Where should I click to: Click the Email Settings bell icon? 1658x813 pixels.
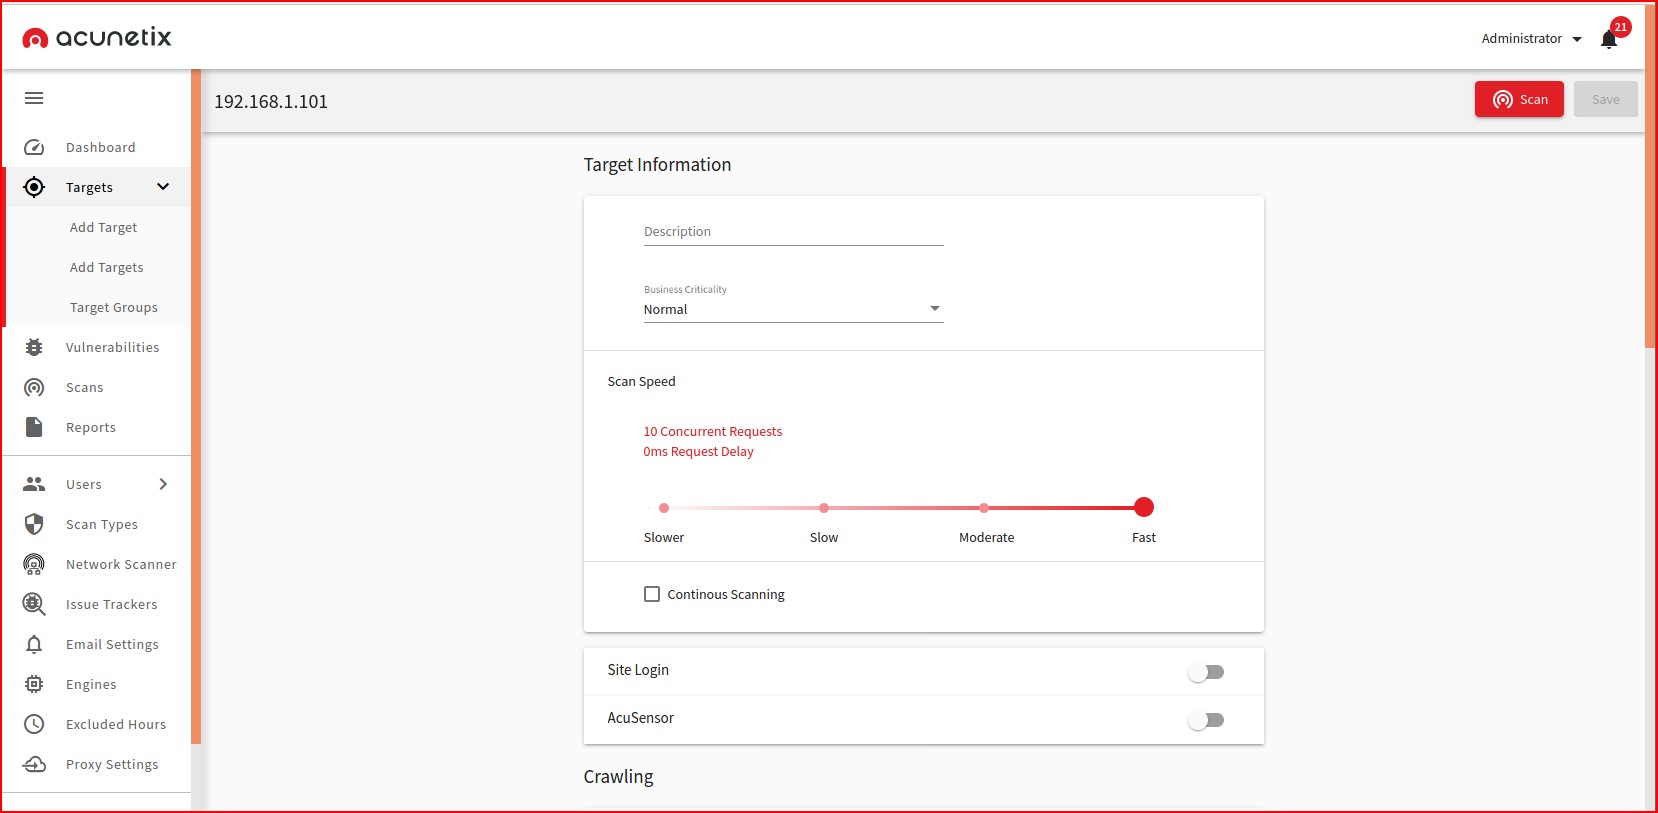click(x=34, y=644)
